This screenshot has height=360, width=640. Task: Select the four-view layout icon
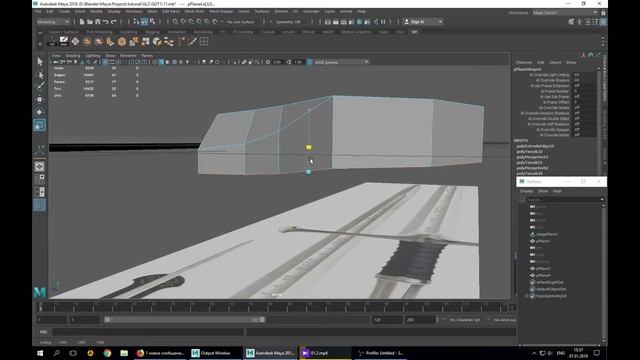click(x=40, y=179)
